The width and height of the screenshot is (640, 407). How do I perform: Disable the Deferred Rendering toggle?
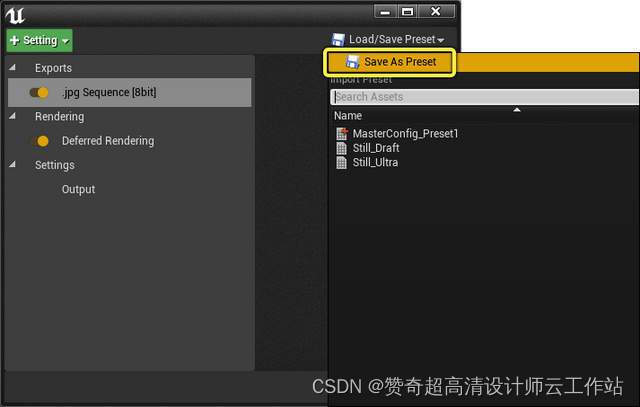(41, 141)
